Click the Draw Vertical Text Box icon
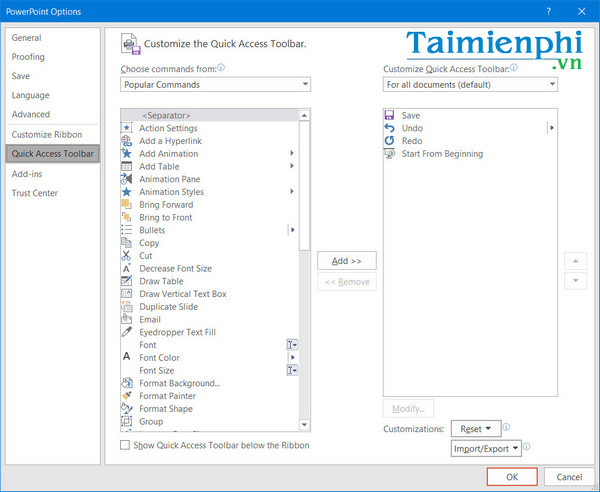Image resolution: width=600 pixels, height=492 pixels. [x=127, y=293]
